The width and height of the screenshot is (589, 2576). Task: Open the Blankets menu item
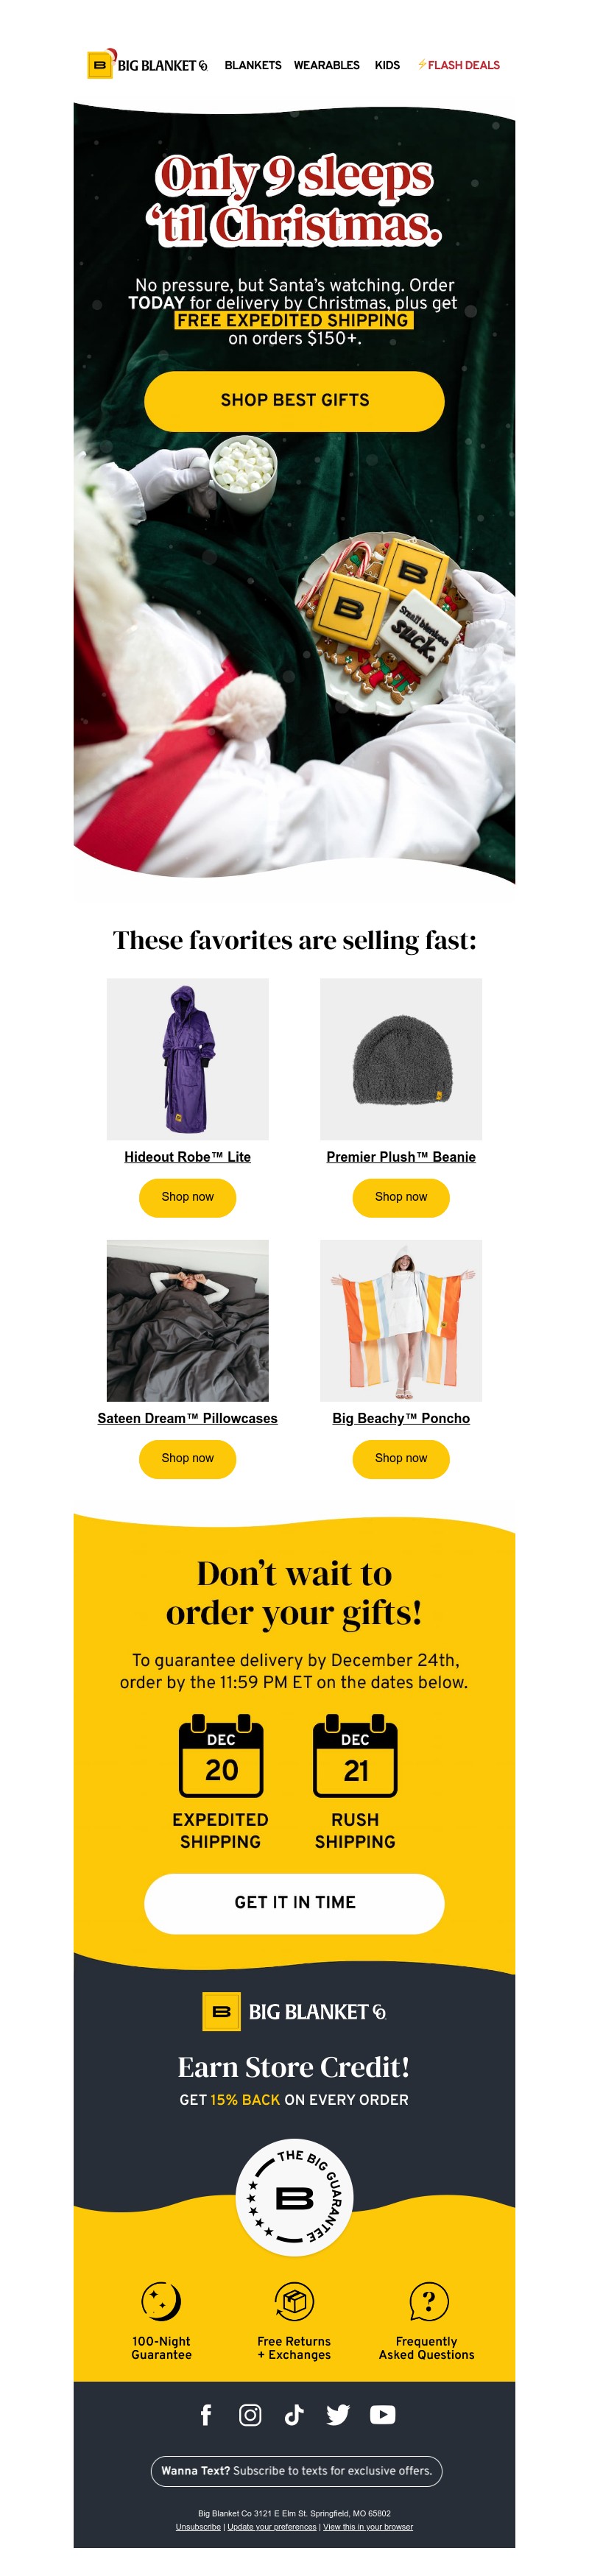point(253,65)
